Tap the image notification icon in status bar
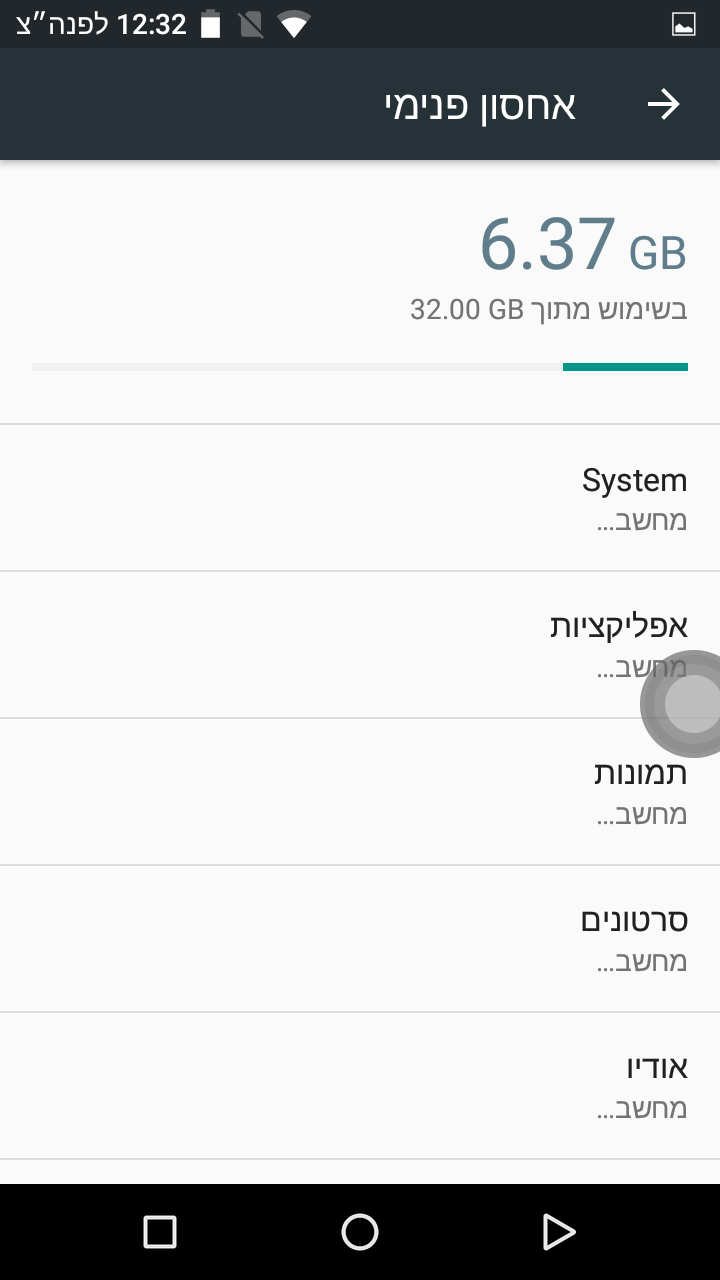 point(684,25)
